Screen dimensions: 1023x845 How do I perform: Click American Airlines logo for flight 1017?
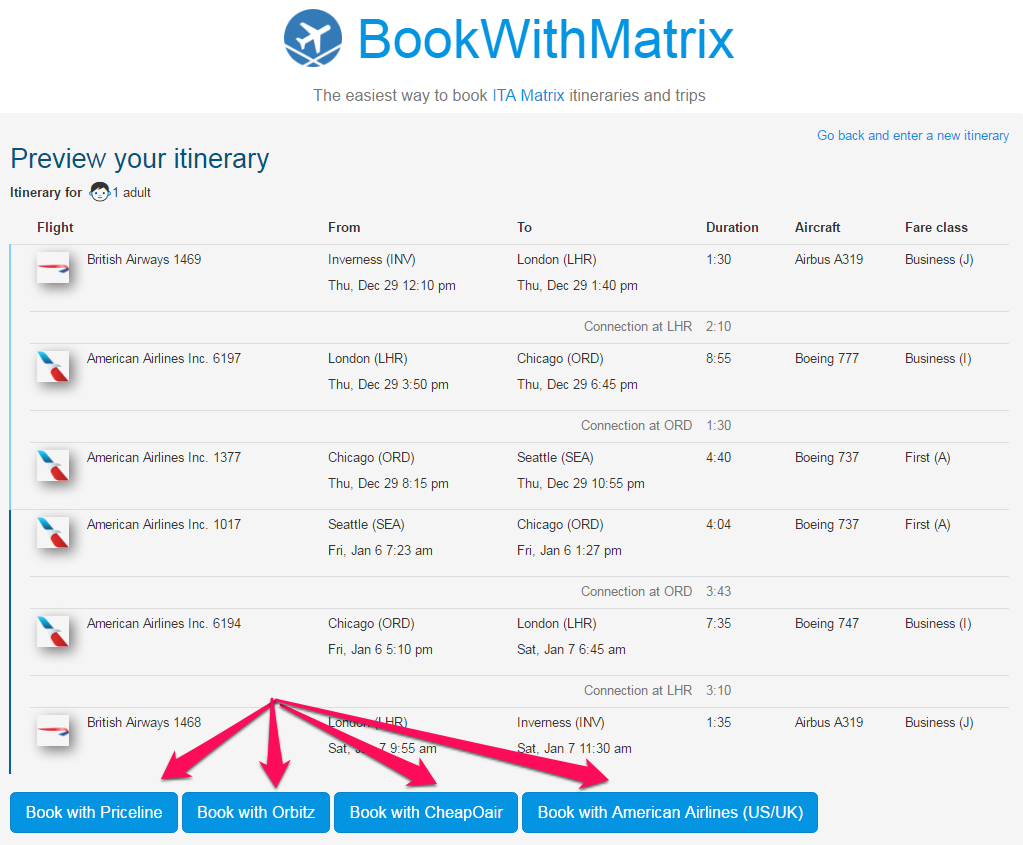[53, 532]
